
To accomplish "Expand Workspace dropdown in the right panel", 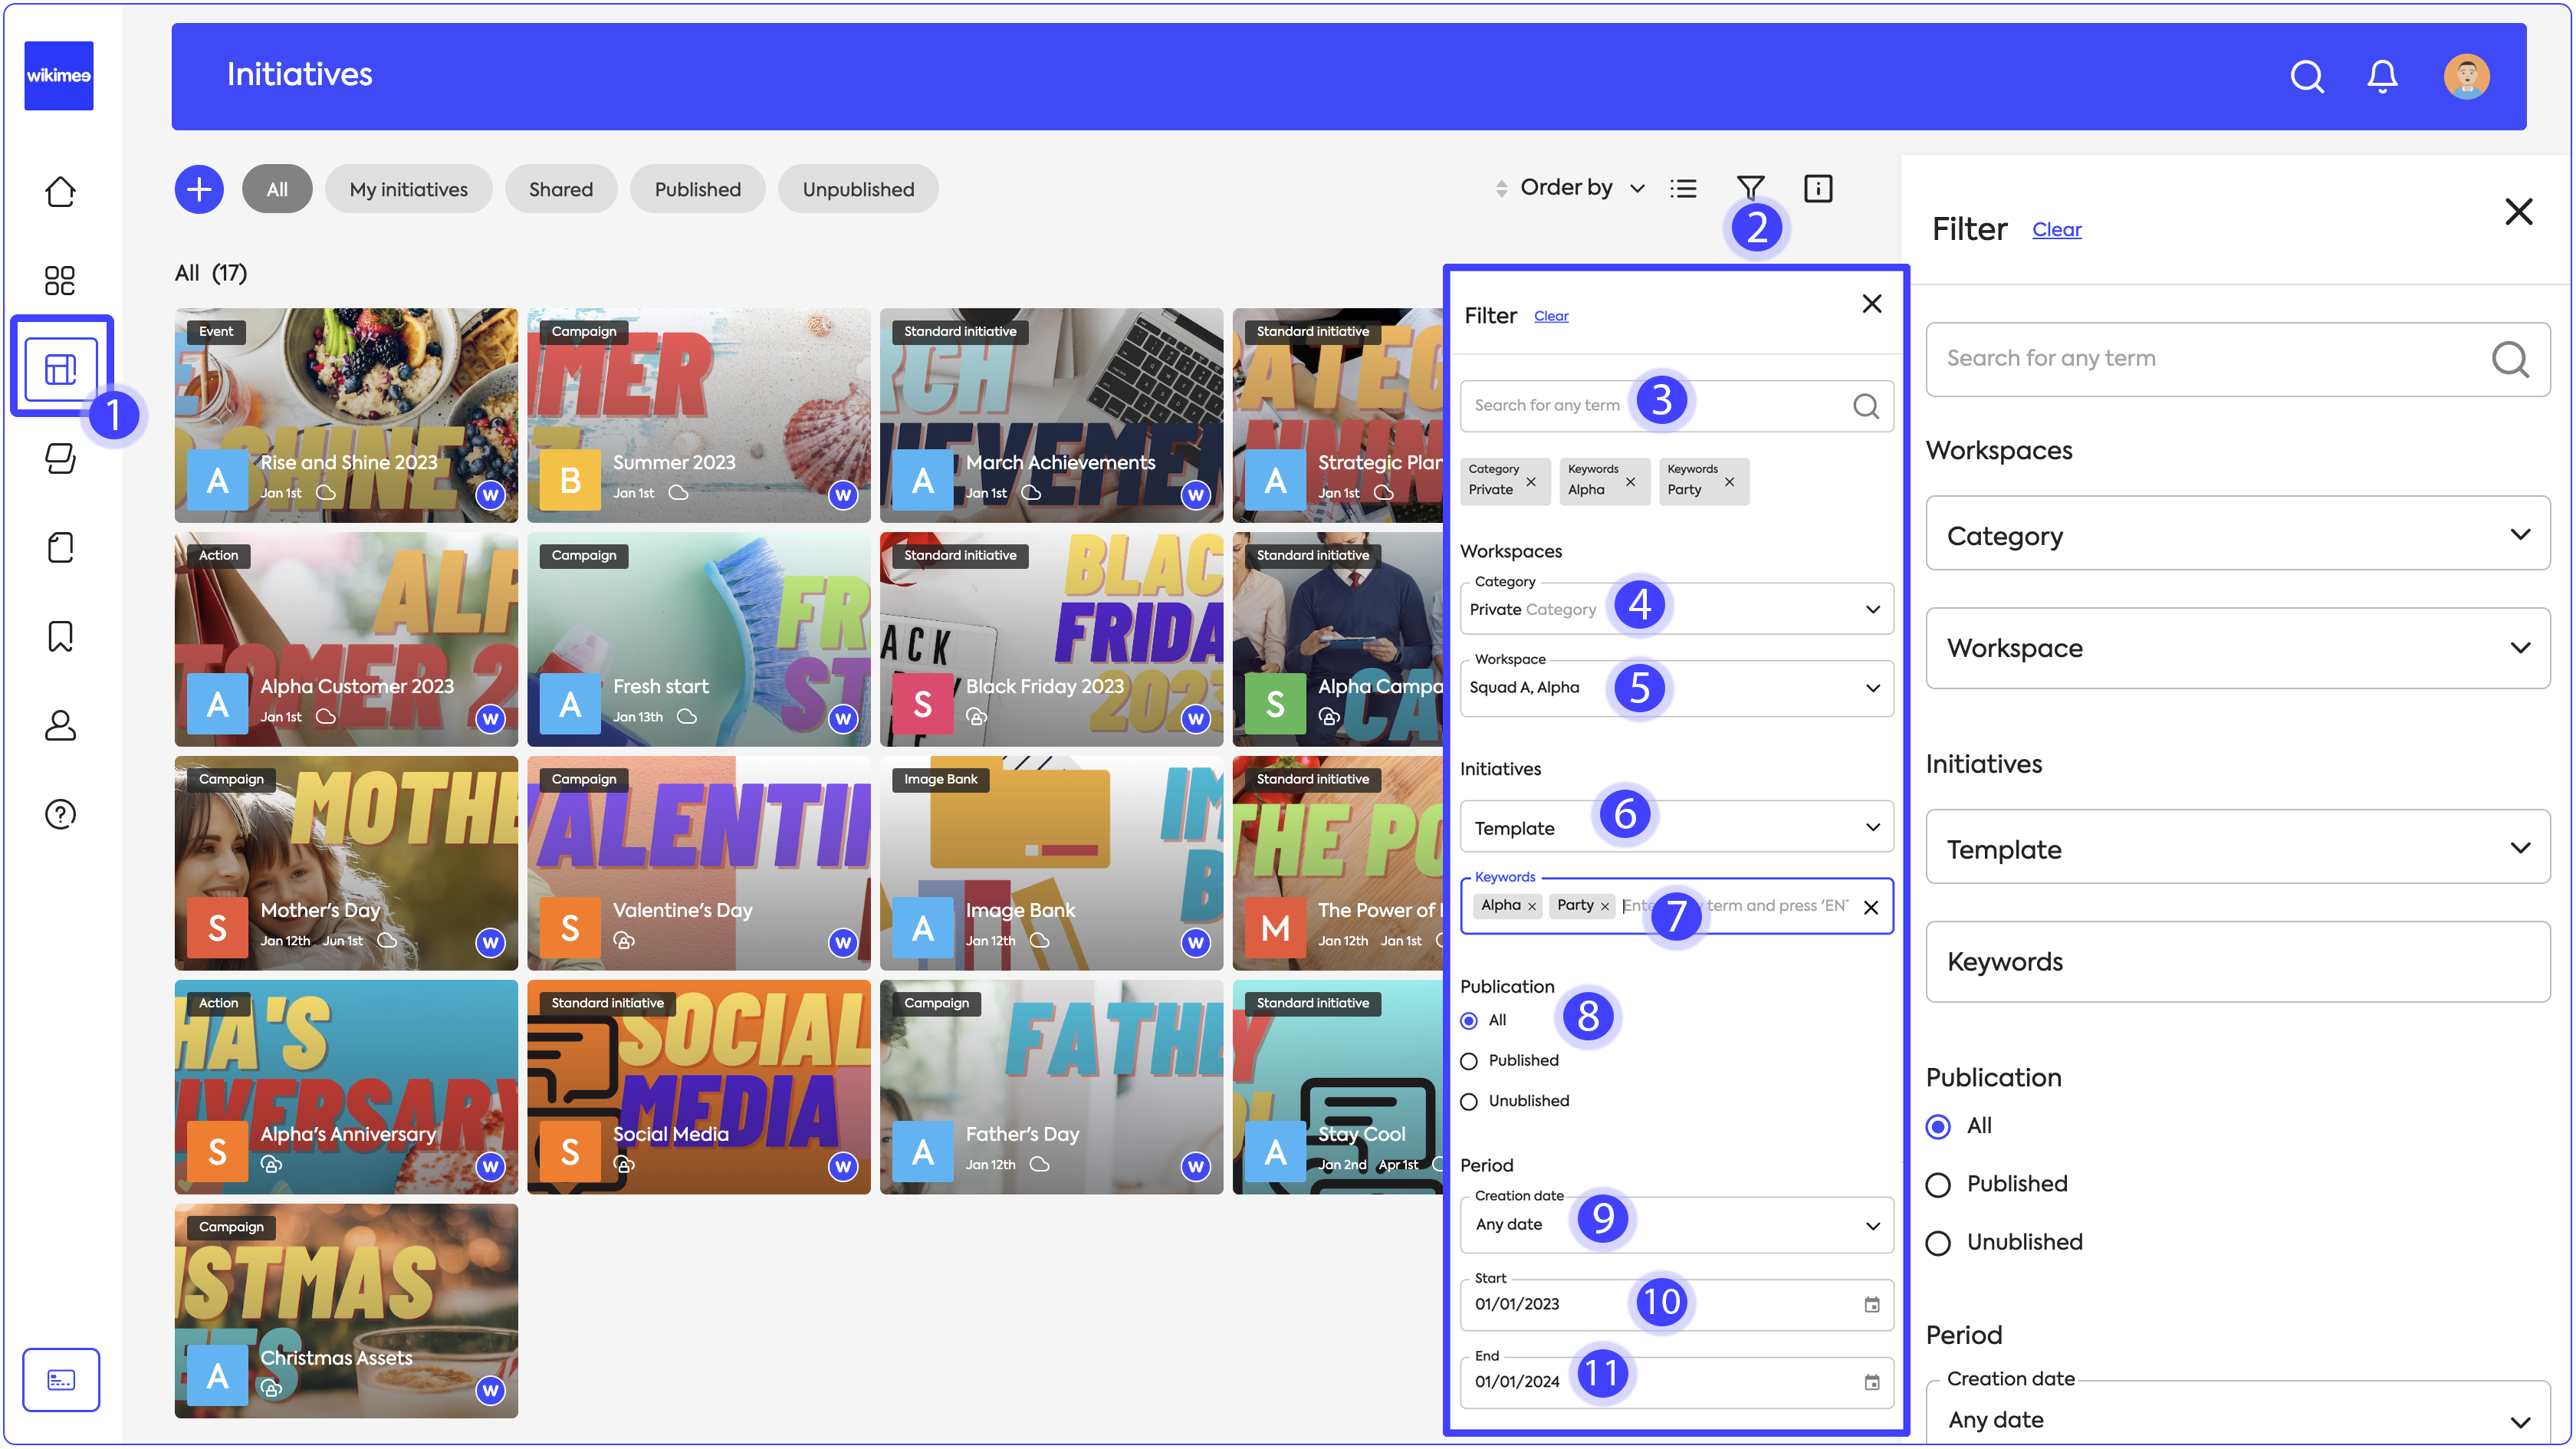I will click(2237, 648).
